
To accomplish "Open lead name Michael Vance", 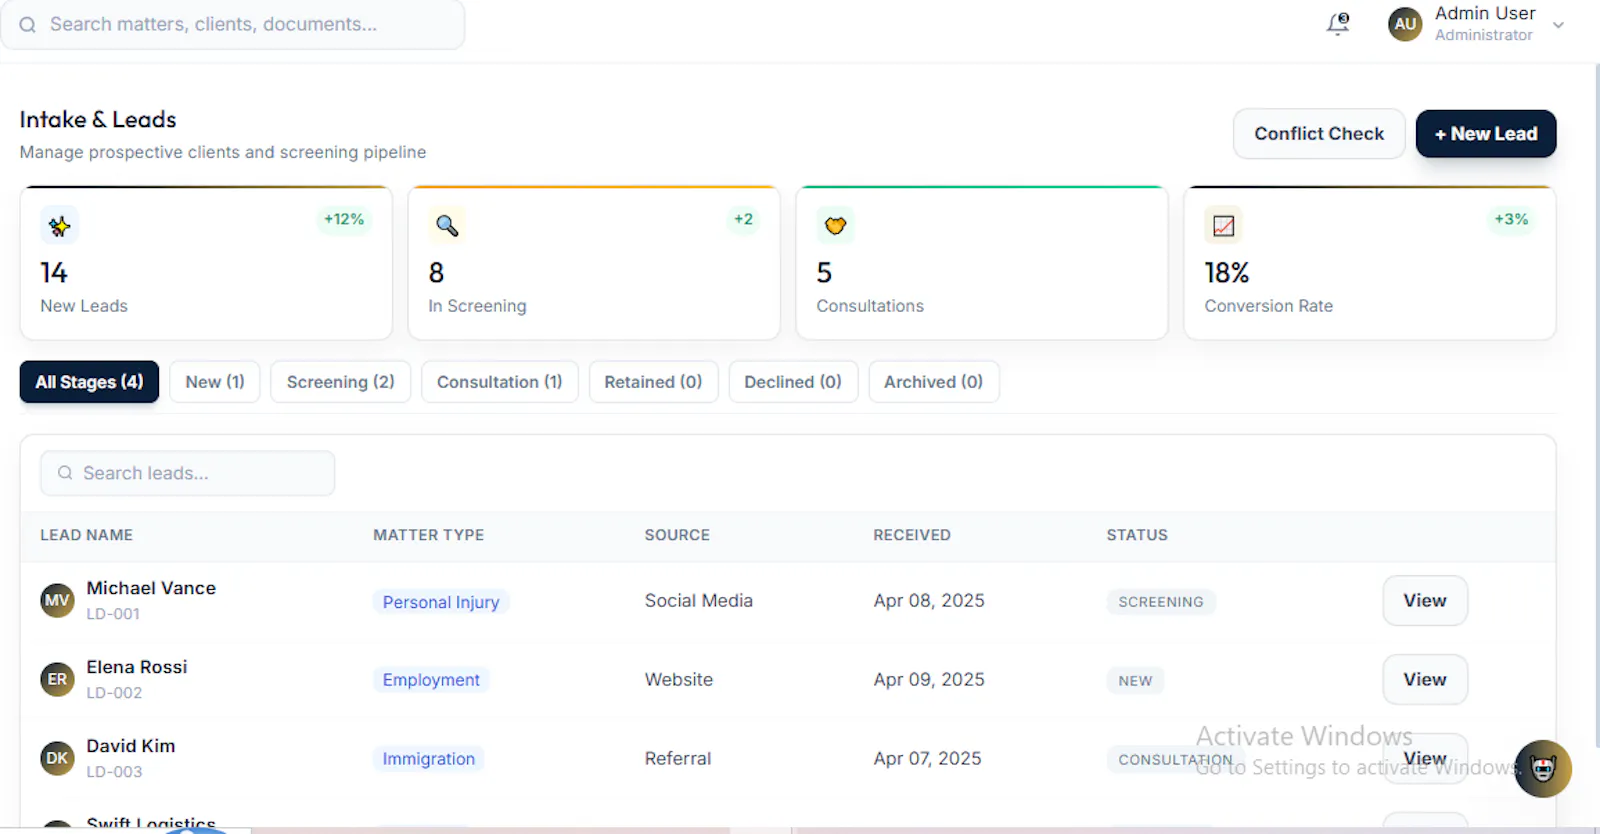I will tap(151, 588).
